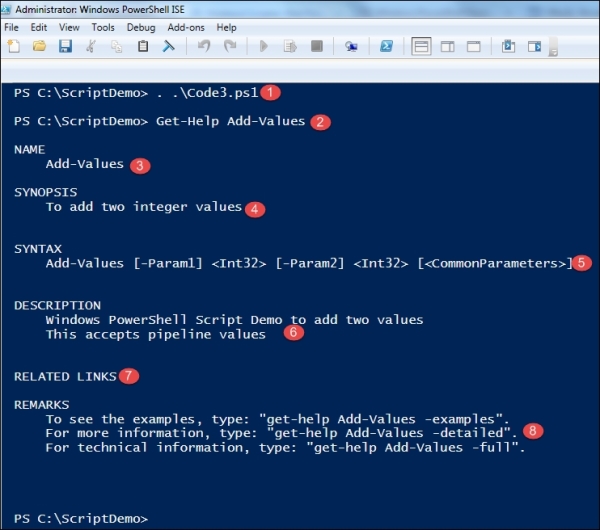Click the Stop Operation square icon
Image resolution: width=600 pixels, height=530 pixels.
[316, 46]
